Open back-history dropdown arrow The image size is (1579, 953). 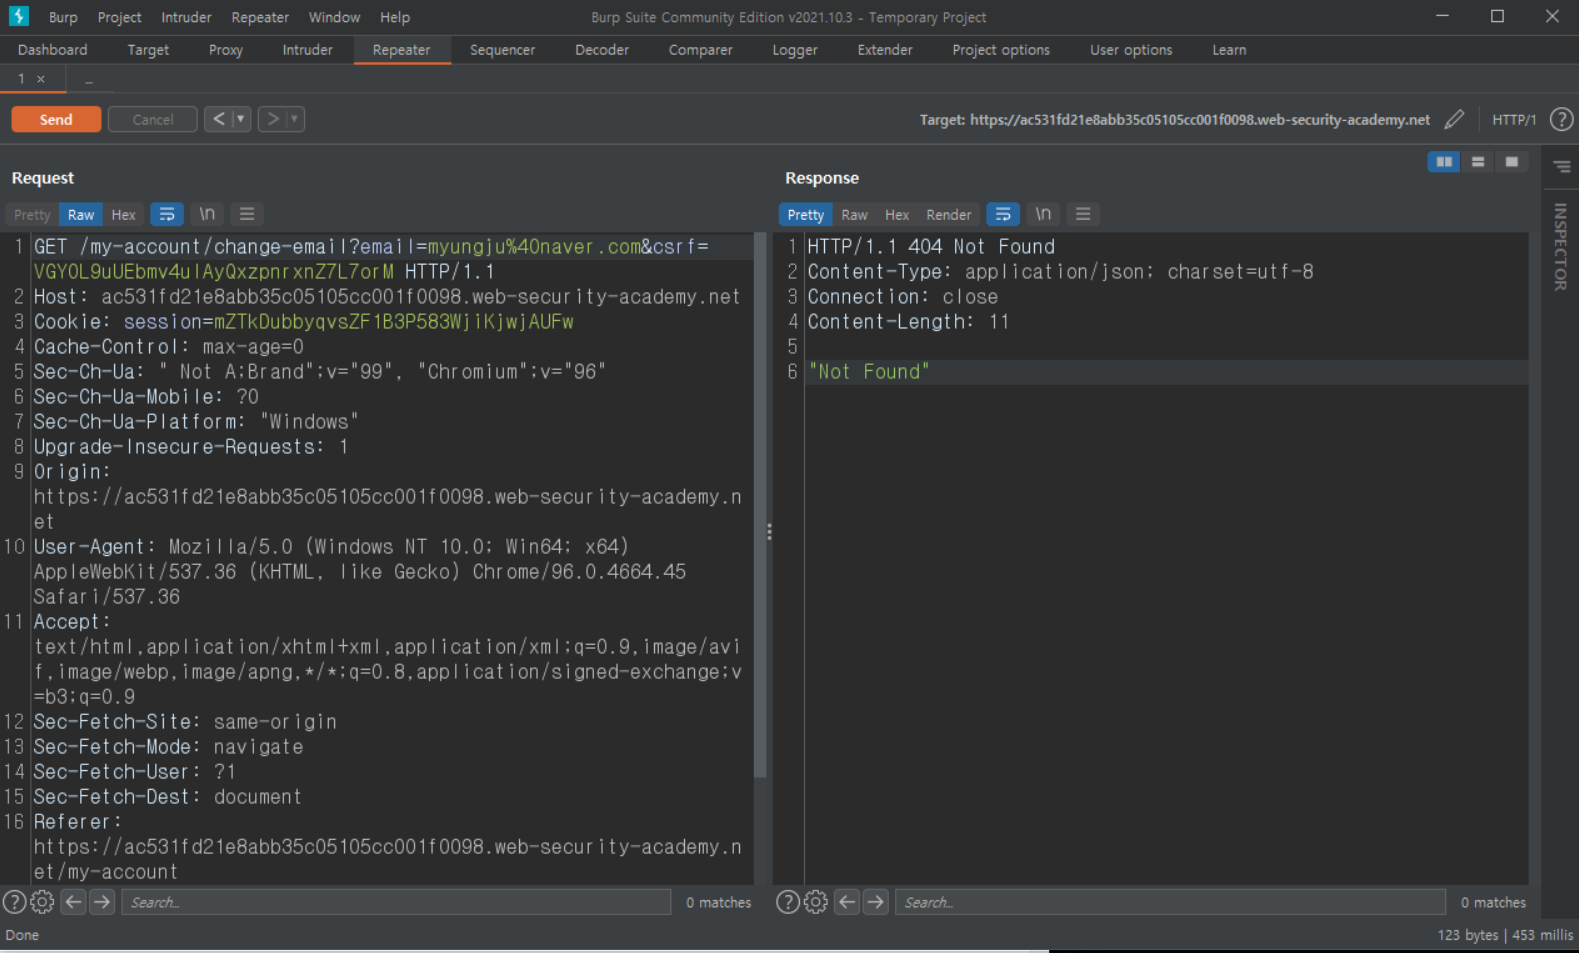tap(241, 119)
